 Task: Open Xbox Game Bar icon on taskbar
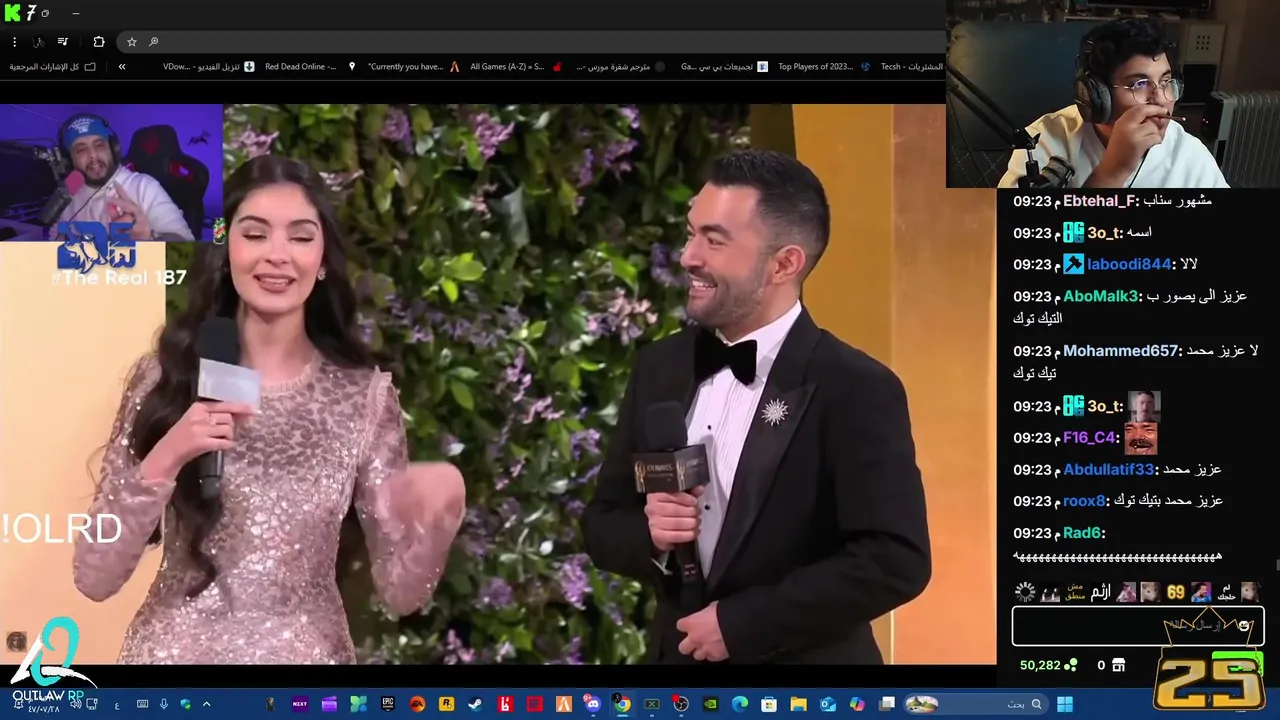coord(652,704)
